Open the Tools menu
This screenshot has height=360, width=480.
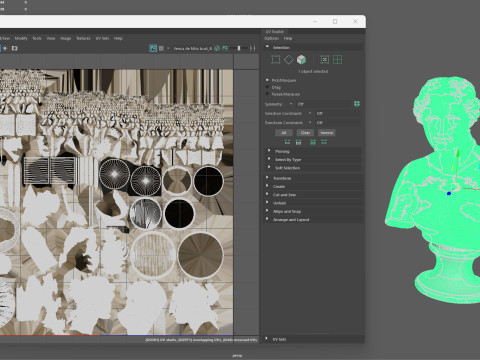pyautogui.click(x=37, y=38)
